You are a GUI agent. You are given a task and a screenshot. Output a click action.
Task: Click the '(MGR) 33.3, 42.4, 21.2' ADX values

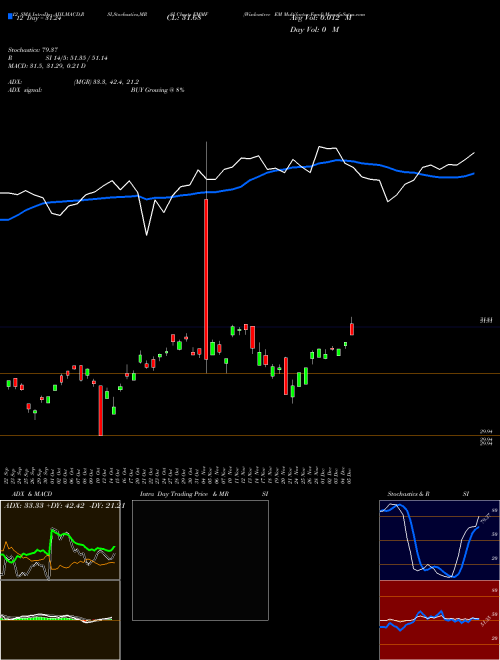coord(106,82)
